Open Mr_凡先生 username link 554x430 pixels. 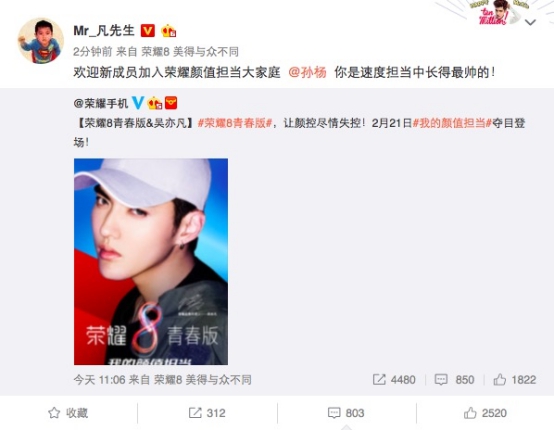click(x=104, y=31)
